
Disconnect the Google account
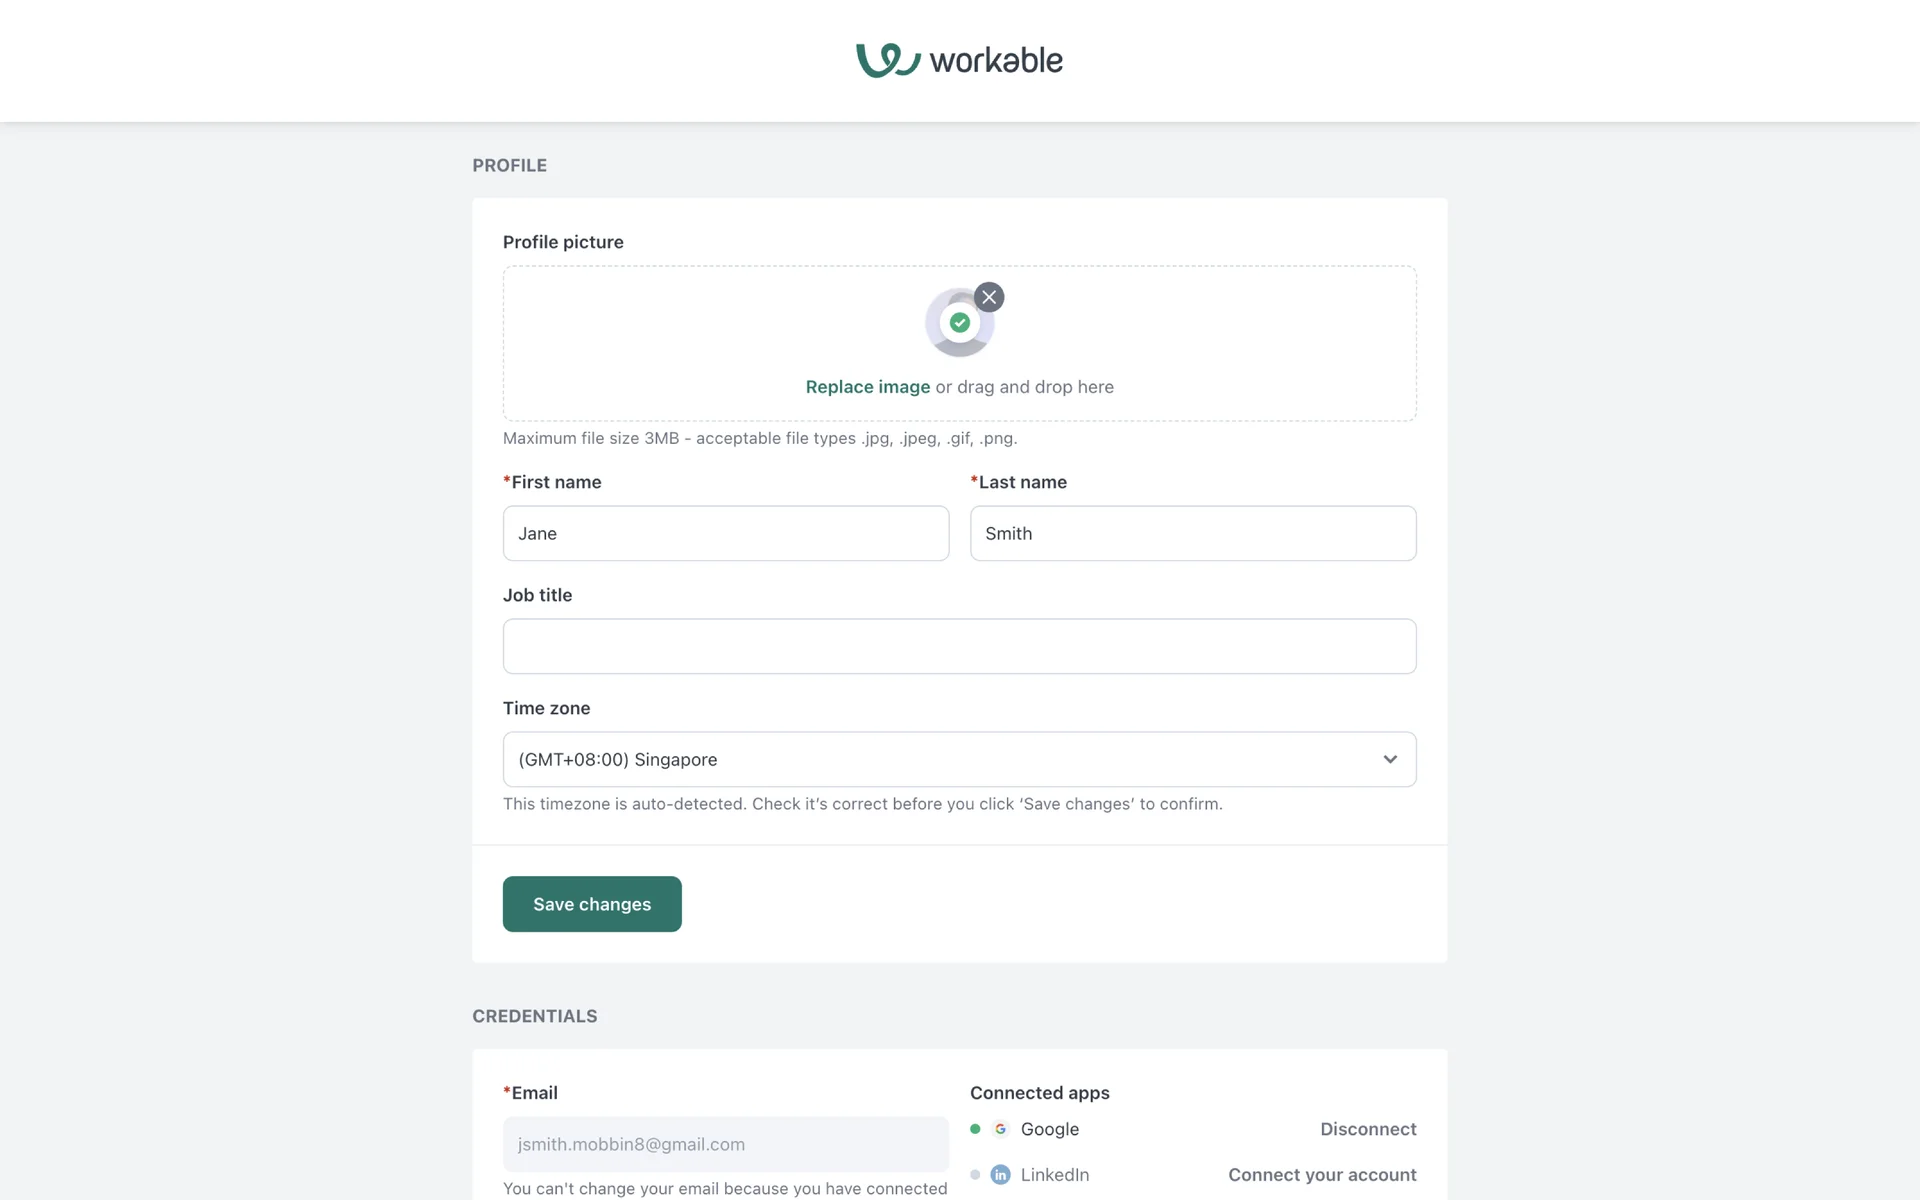[1367, 1129]
